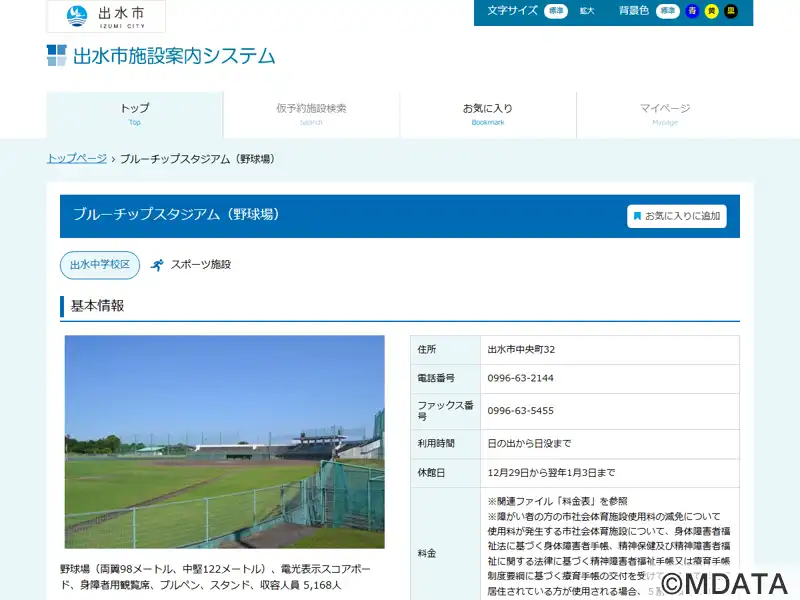Set text size to 拡大
The height and width of the screenshot is (600, 800).
(587, 11)
